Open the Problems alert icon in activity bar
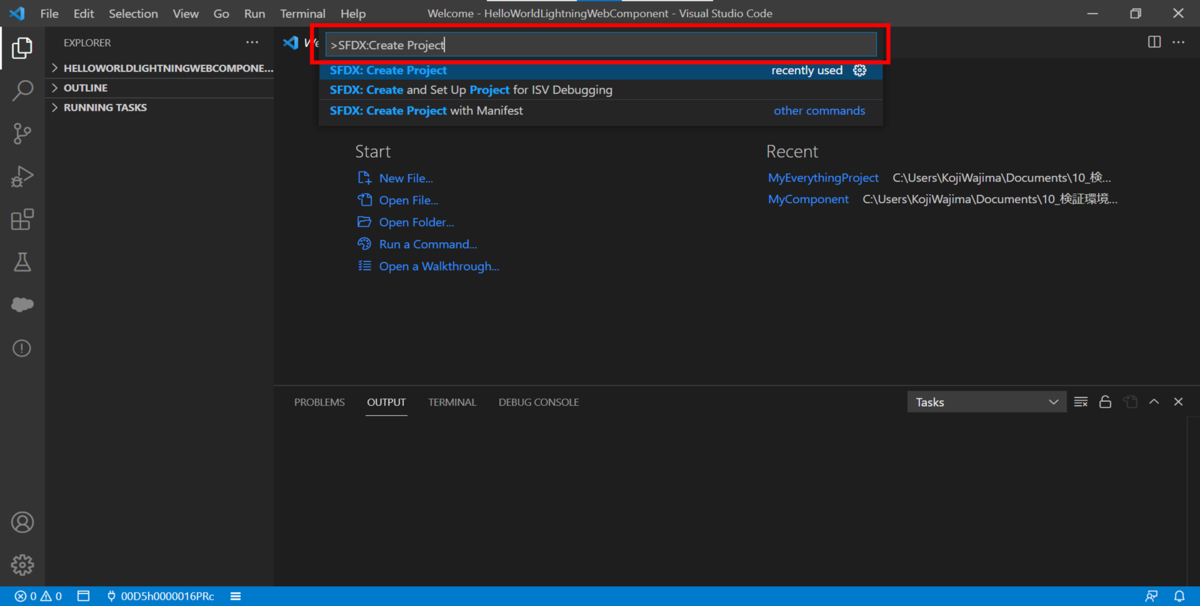The height and width of the screenshot is (606, 1200). [22, 348]
